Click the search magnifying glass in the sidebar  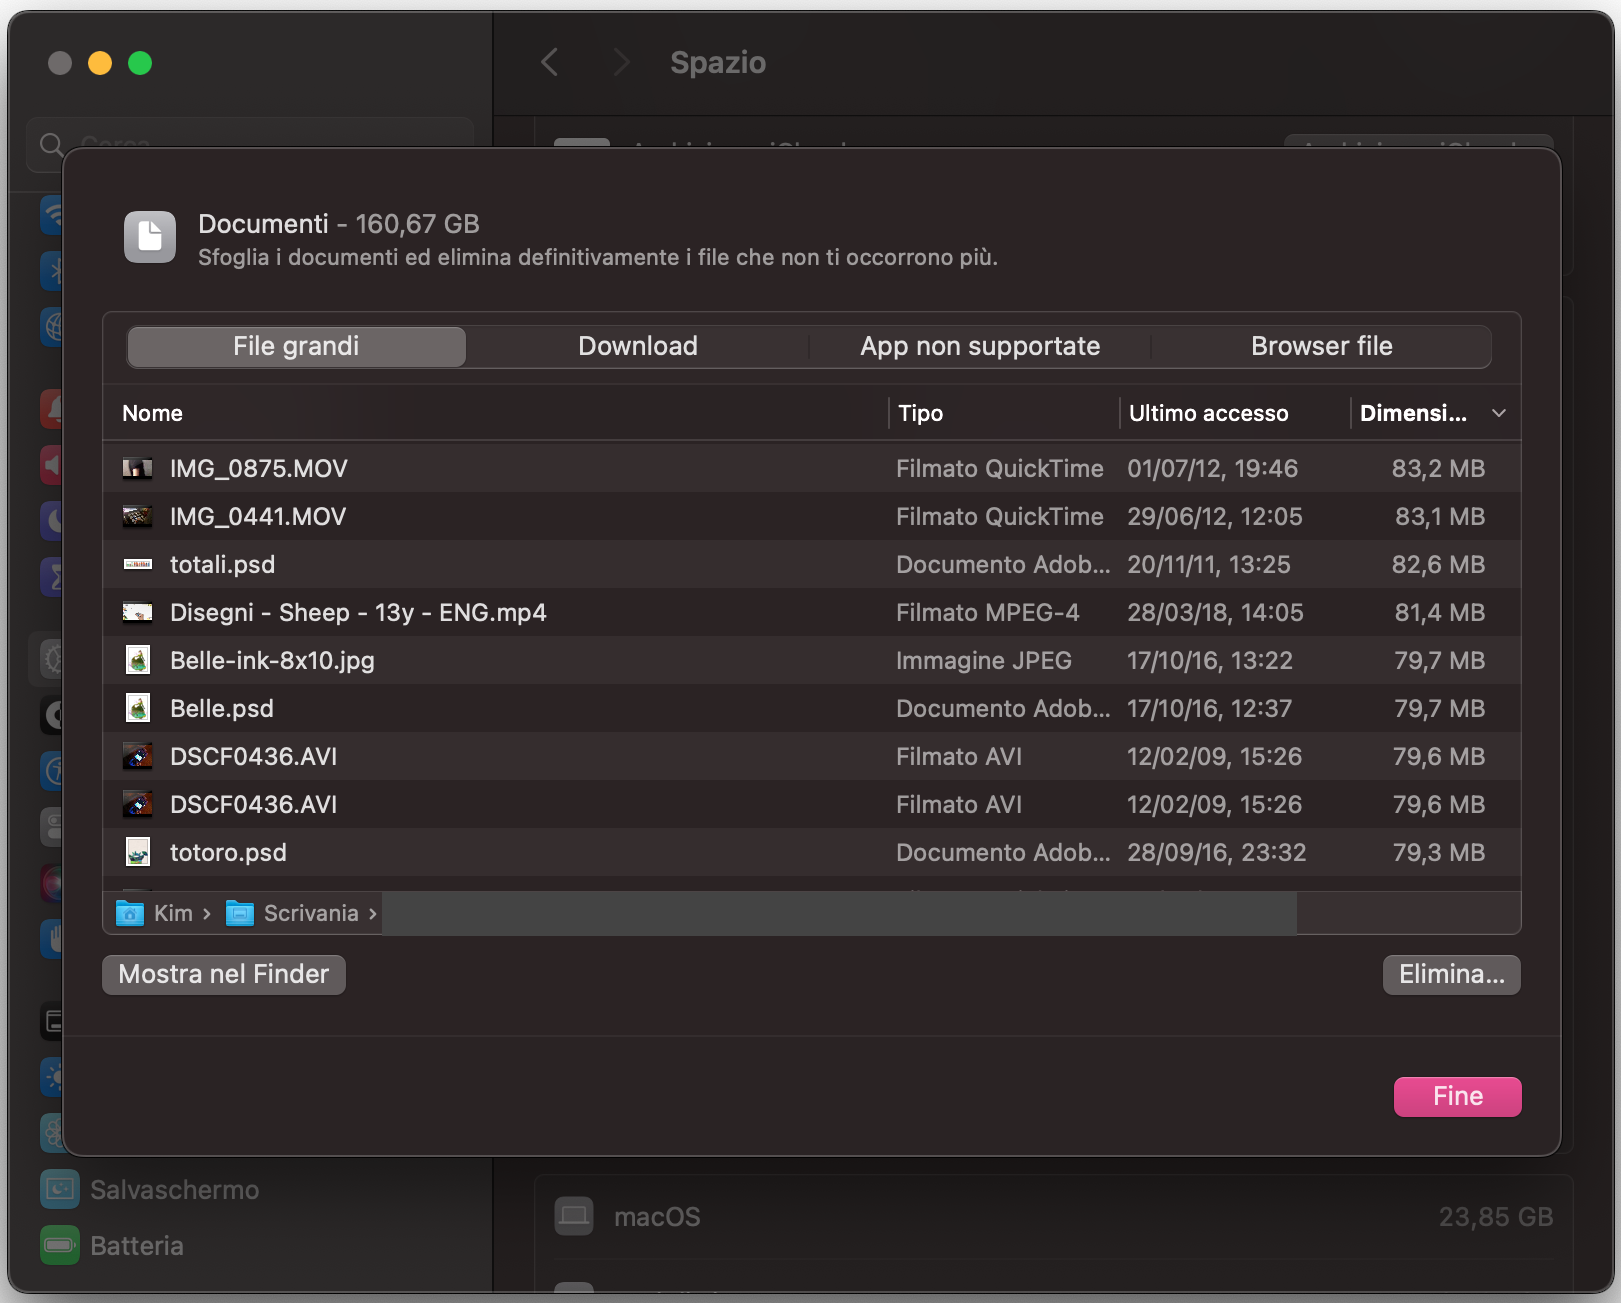[x=52, y=144]
